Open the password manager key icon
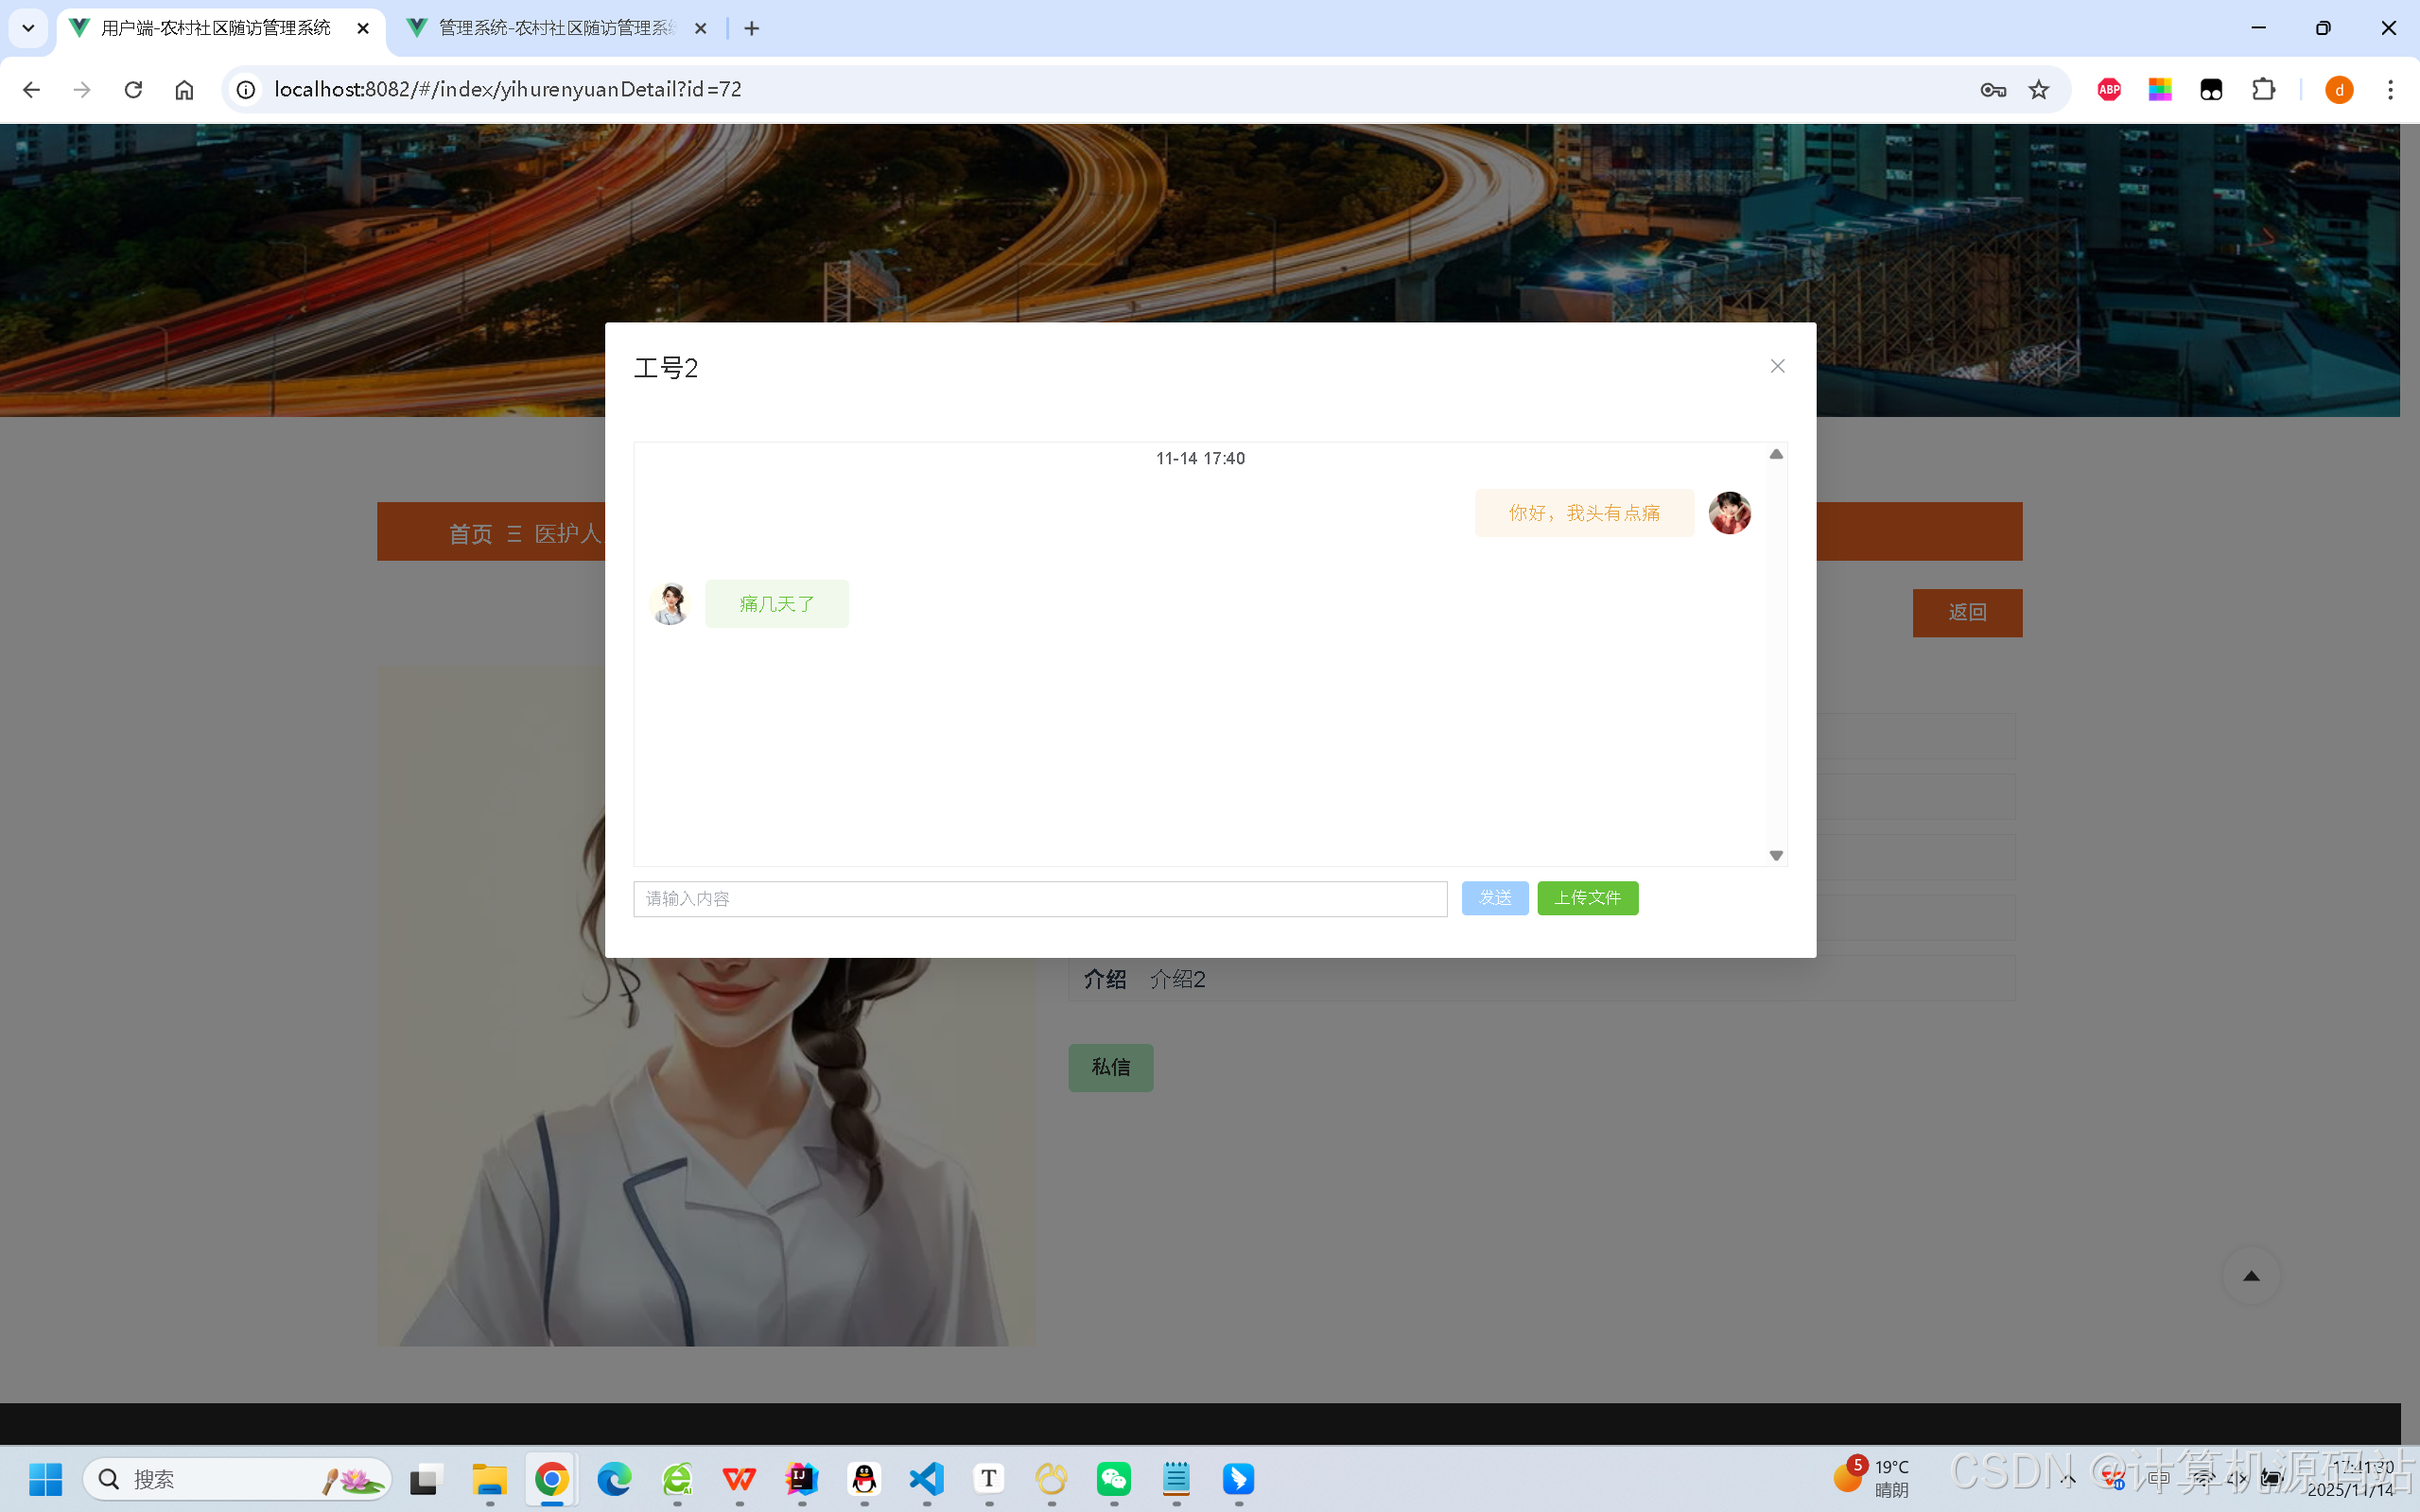Screen dimensions: 2420x1512 tap(1992, 90)
